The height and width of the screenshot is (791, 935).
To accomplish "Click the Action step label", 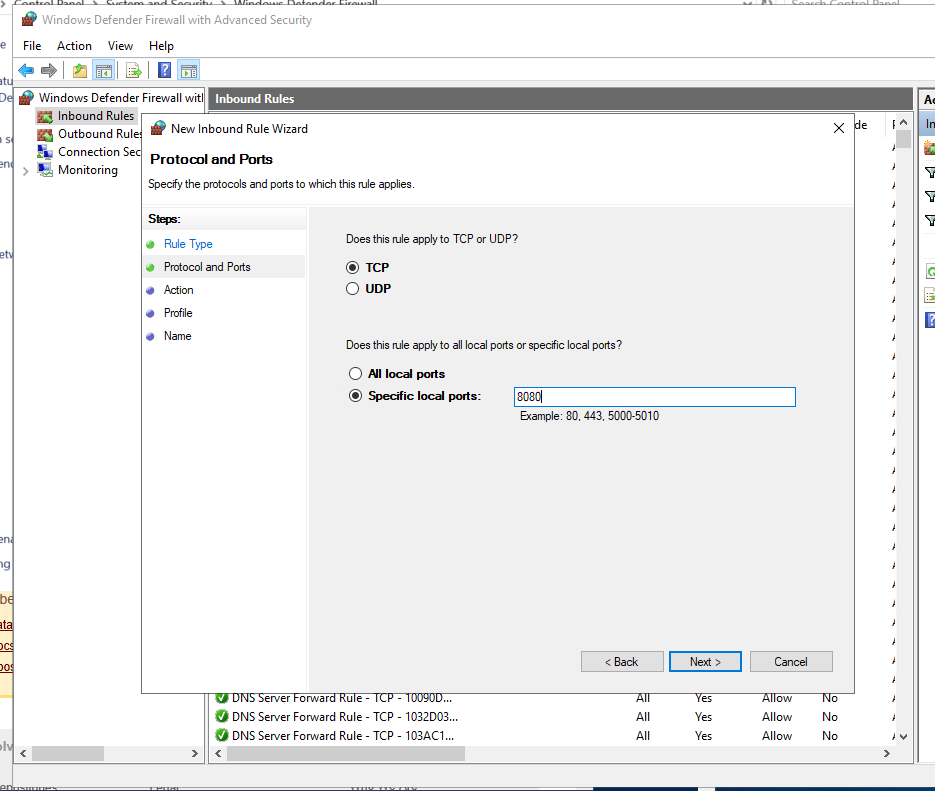I will pos(178,290).
